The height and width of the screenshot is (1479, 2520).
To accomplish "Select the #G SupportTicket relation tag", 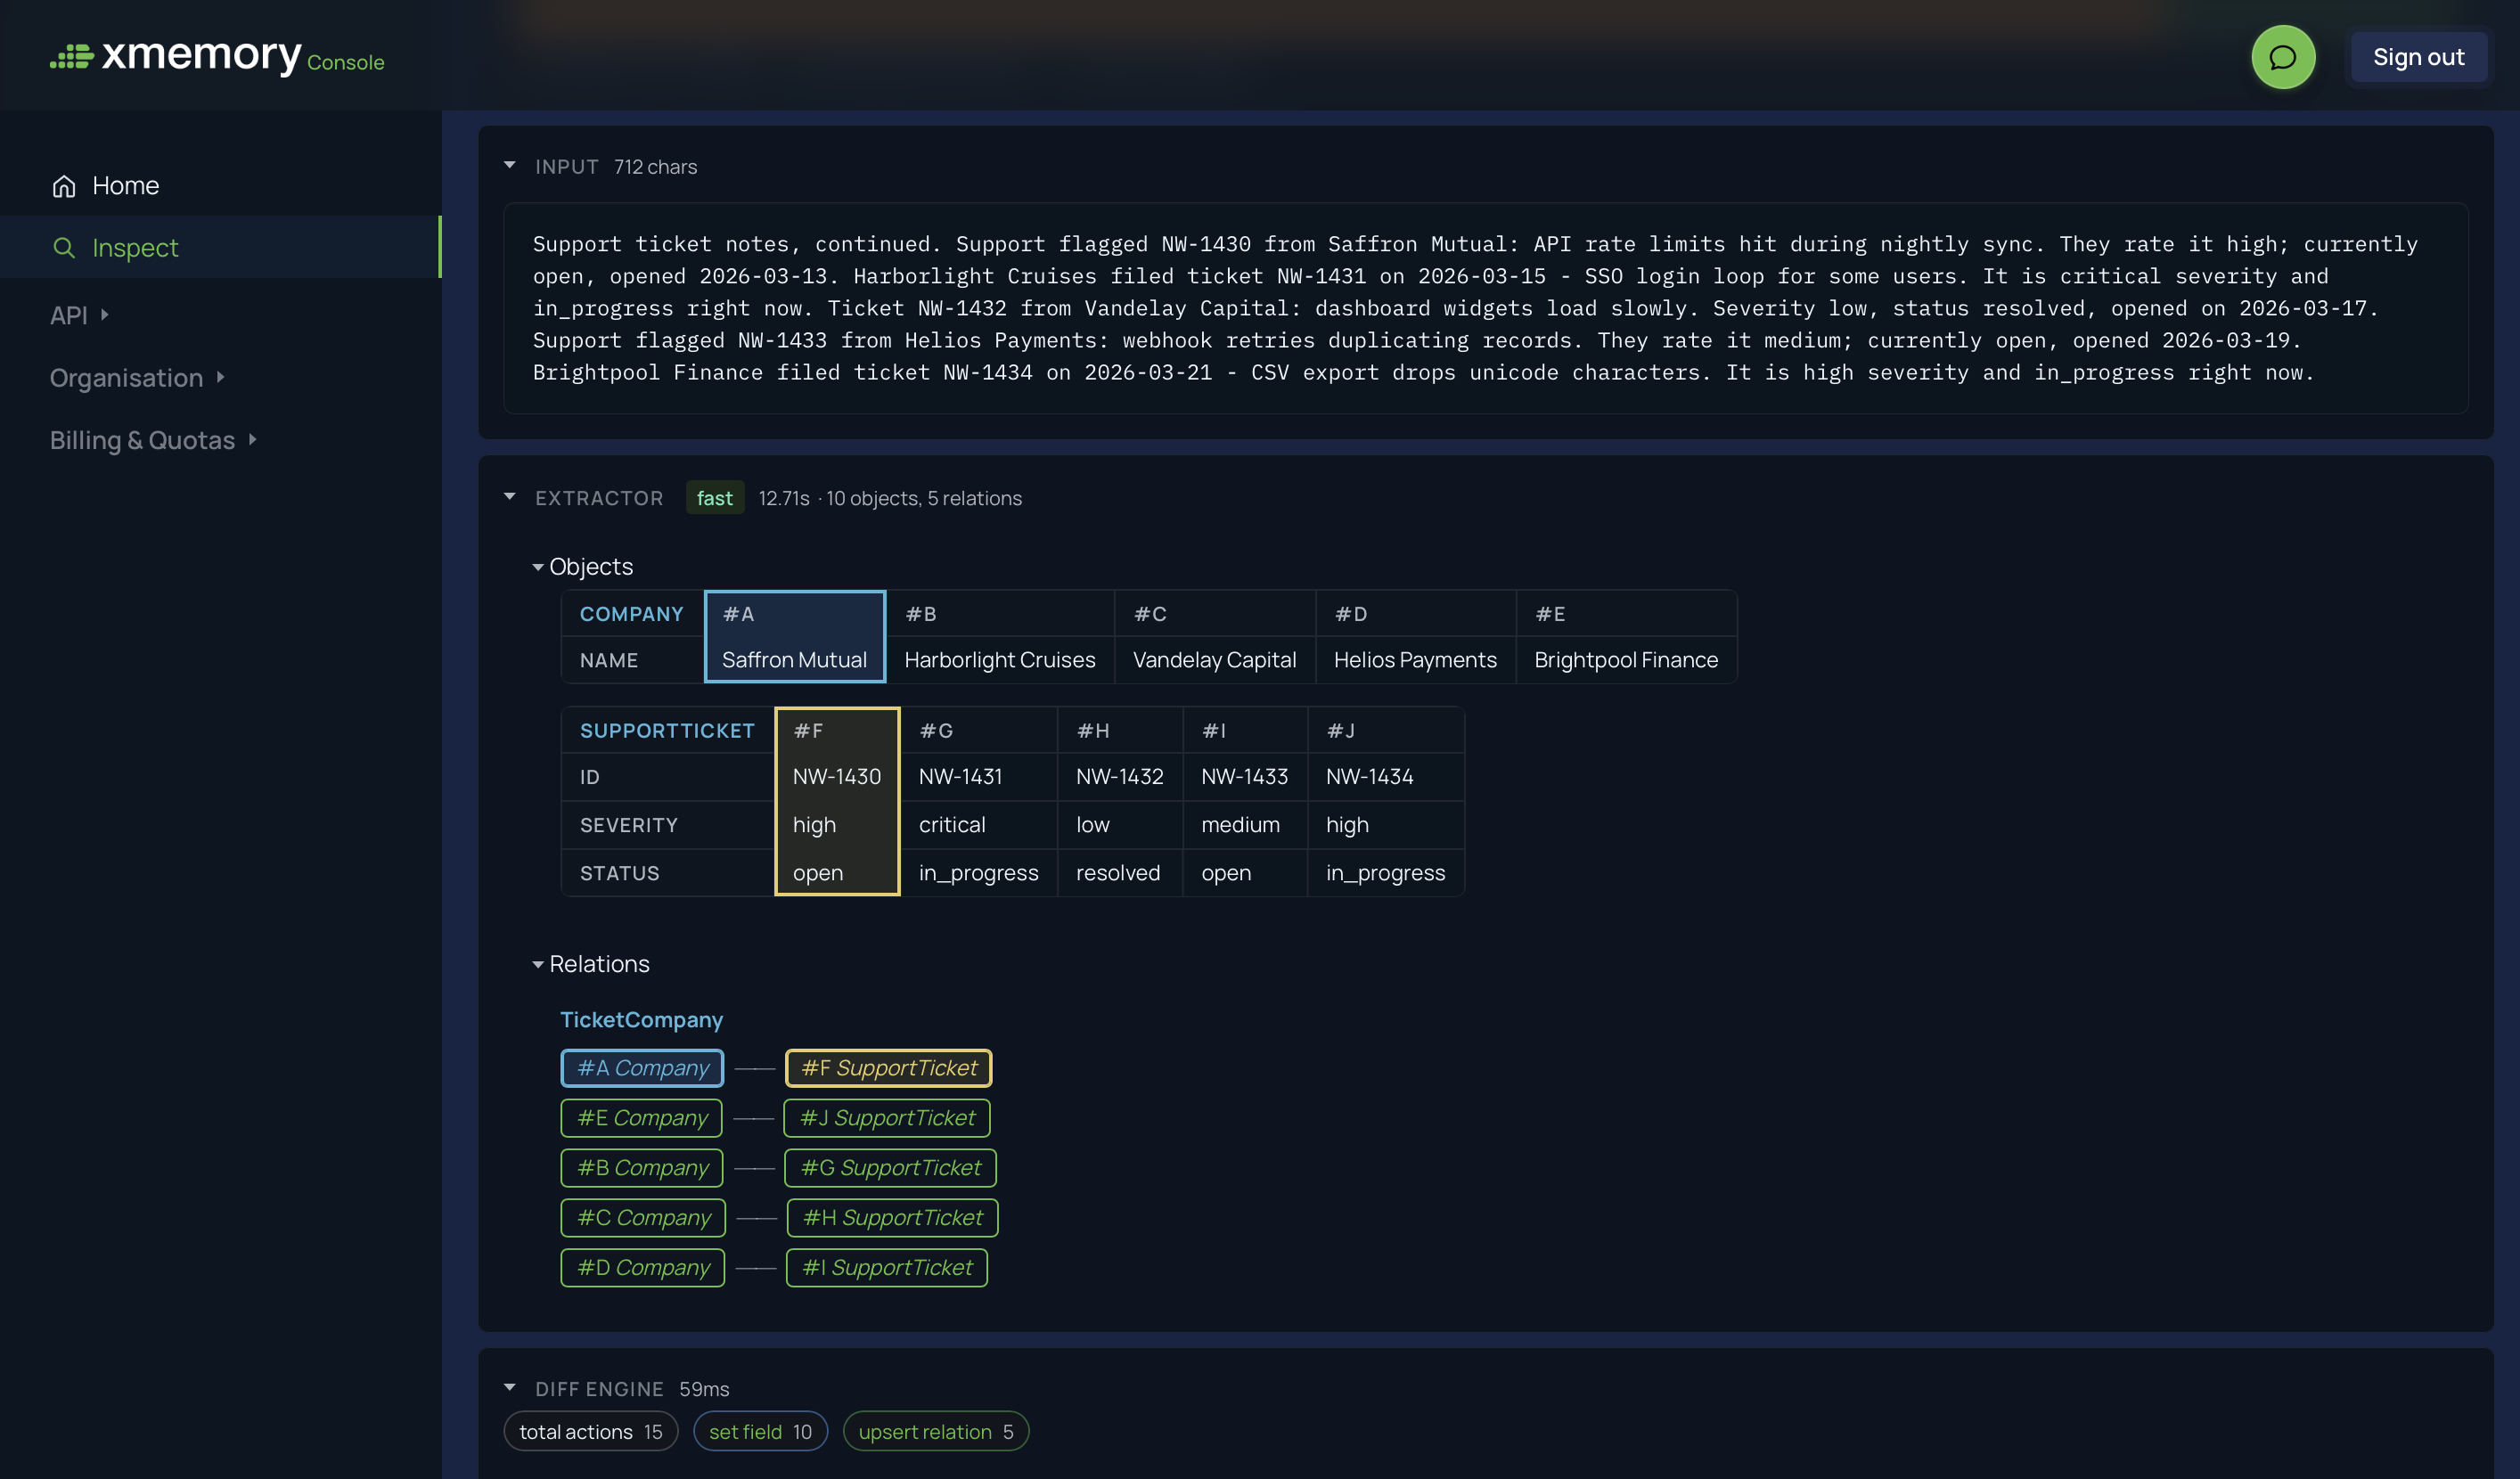I will (890, 1168).
